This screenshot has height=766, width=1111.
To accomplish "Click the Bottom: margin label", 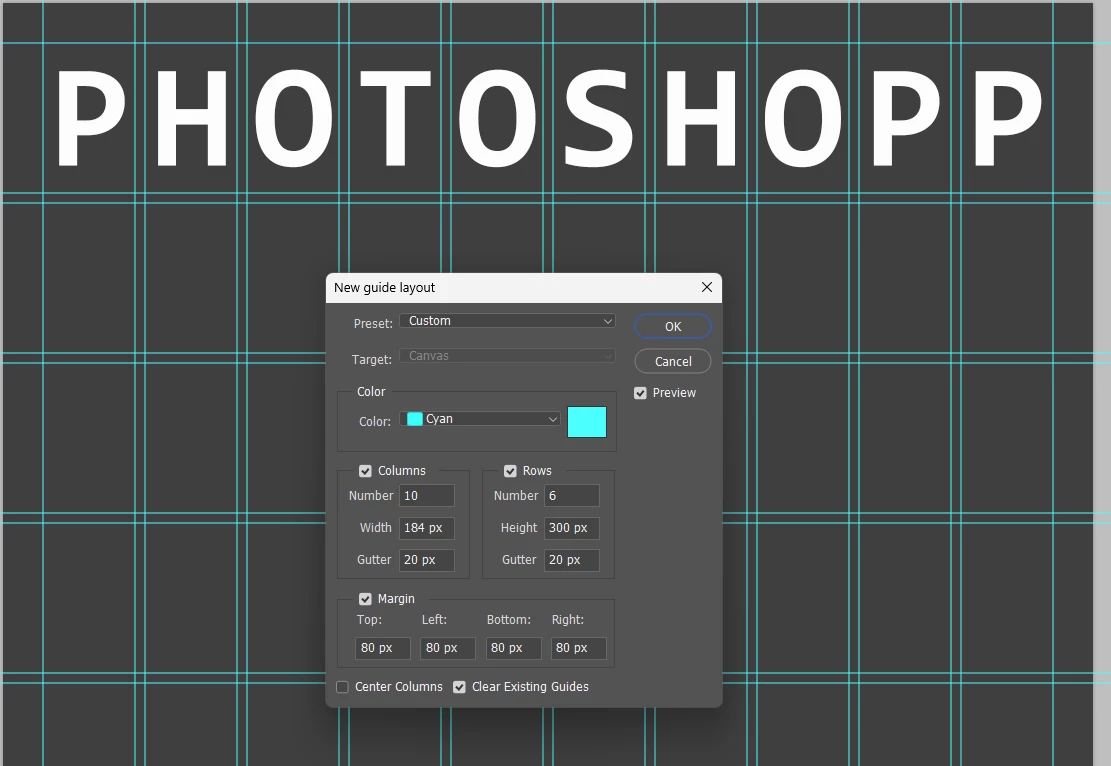I will 509,620.
